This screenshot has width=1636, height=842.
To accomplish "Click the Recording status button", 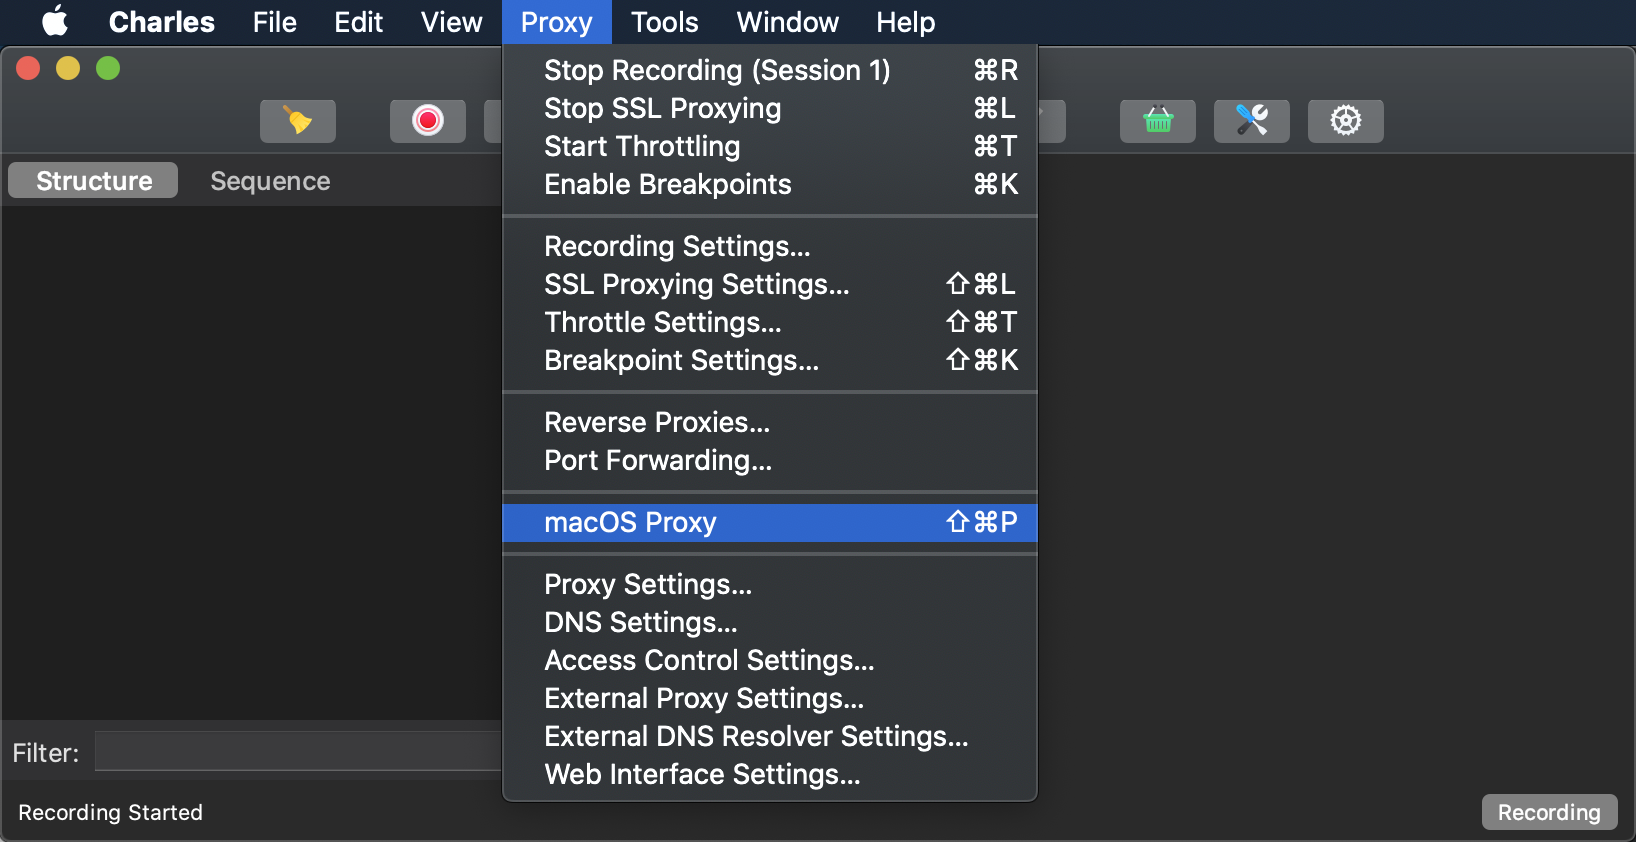I will coord(1549,812).
